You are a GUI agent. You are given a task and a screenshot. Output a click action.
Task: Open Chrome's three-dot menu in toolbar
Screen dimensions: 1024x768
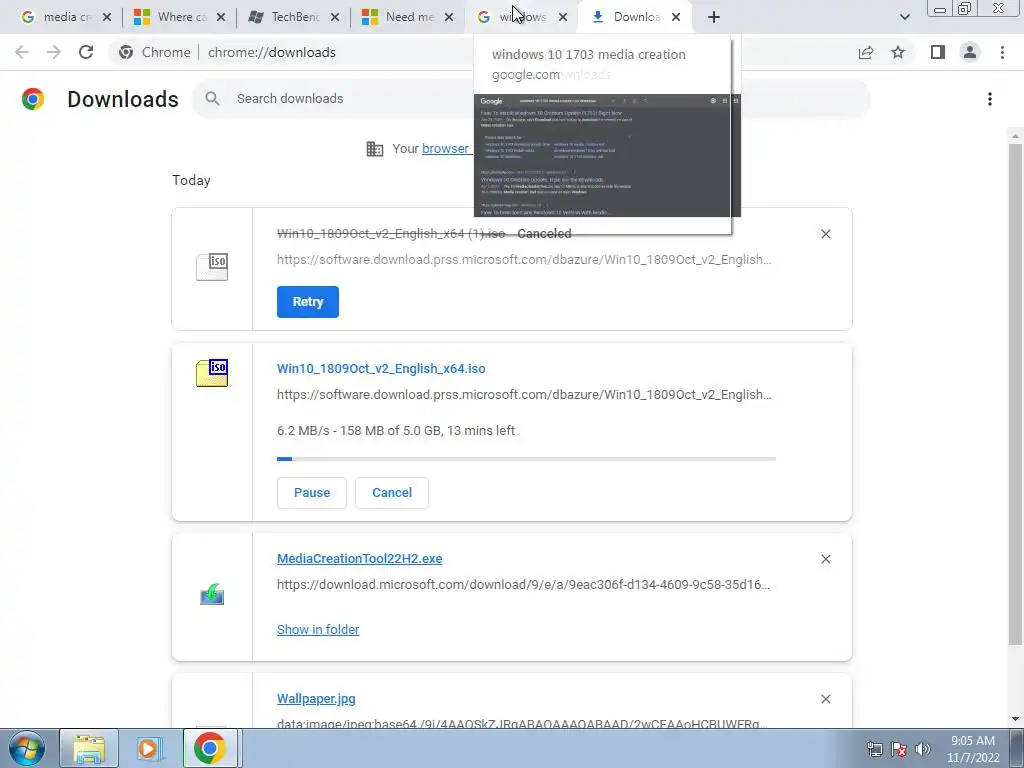tap(1002, 52)
